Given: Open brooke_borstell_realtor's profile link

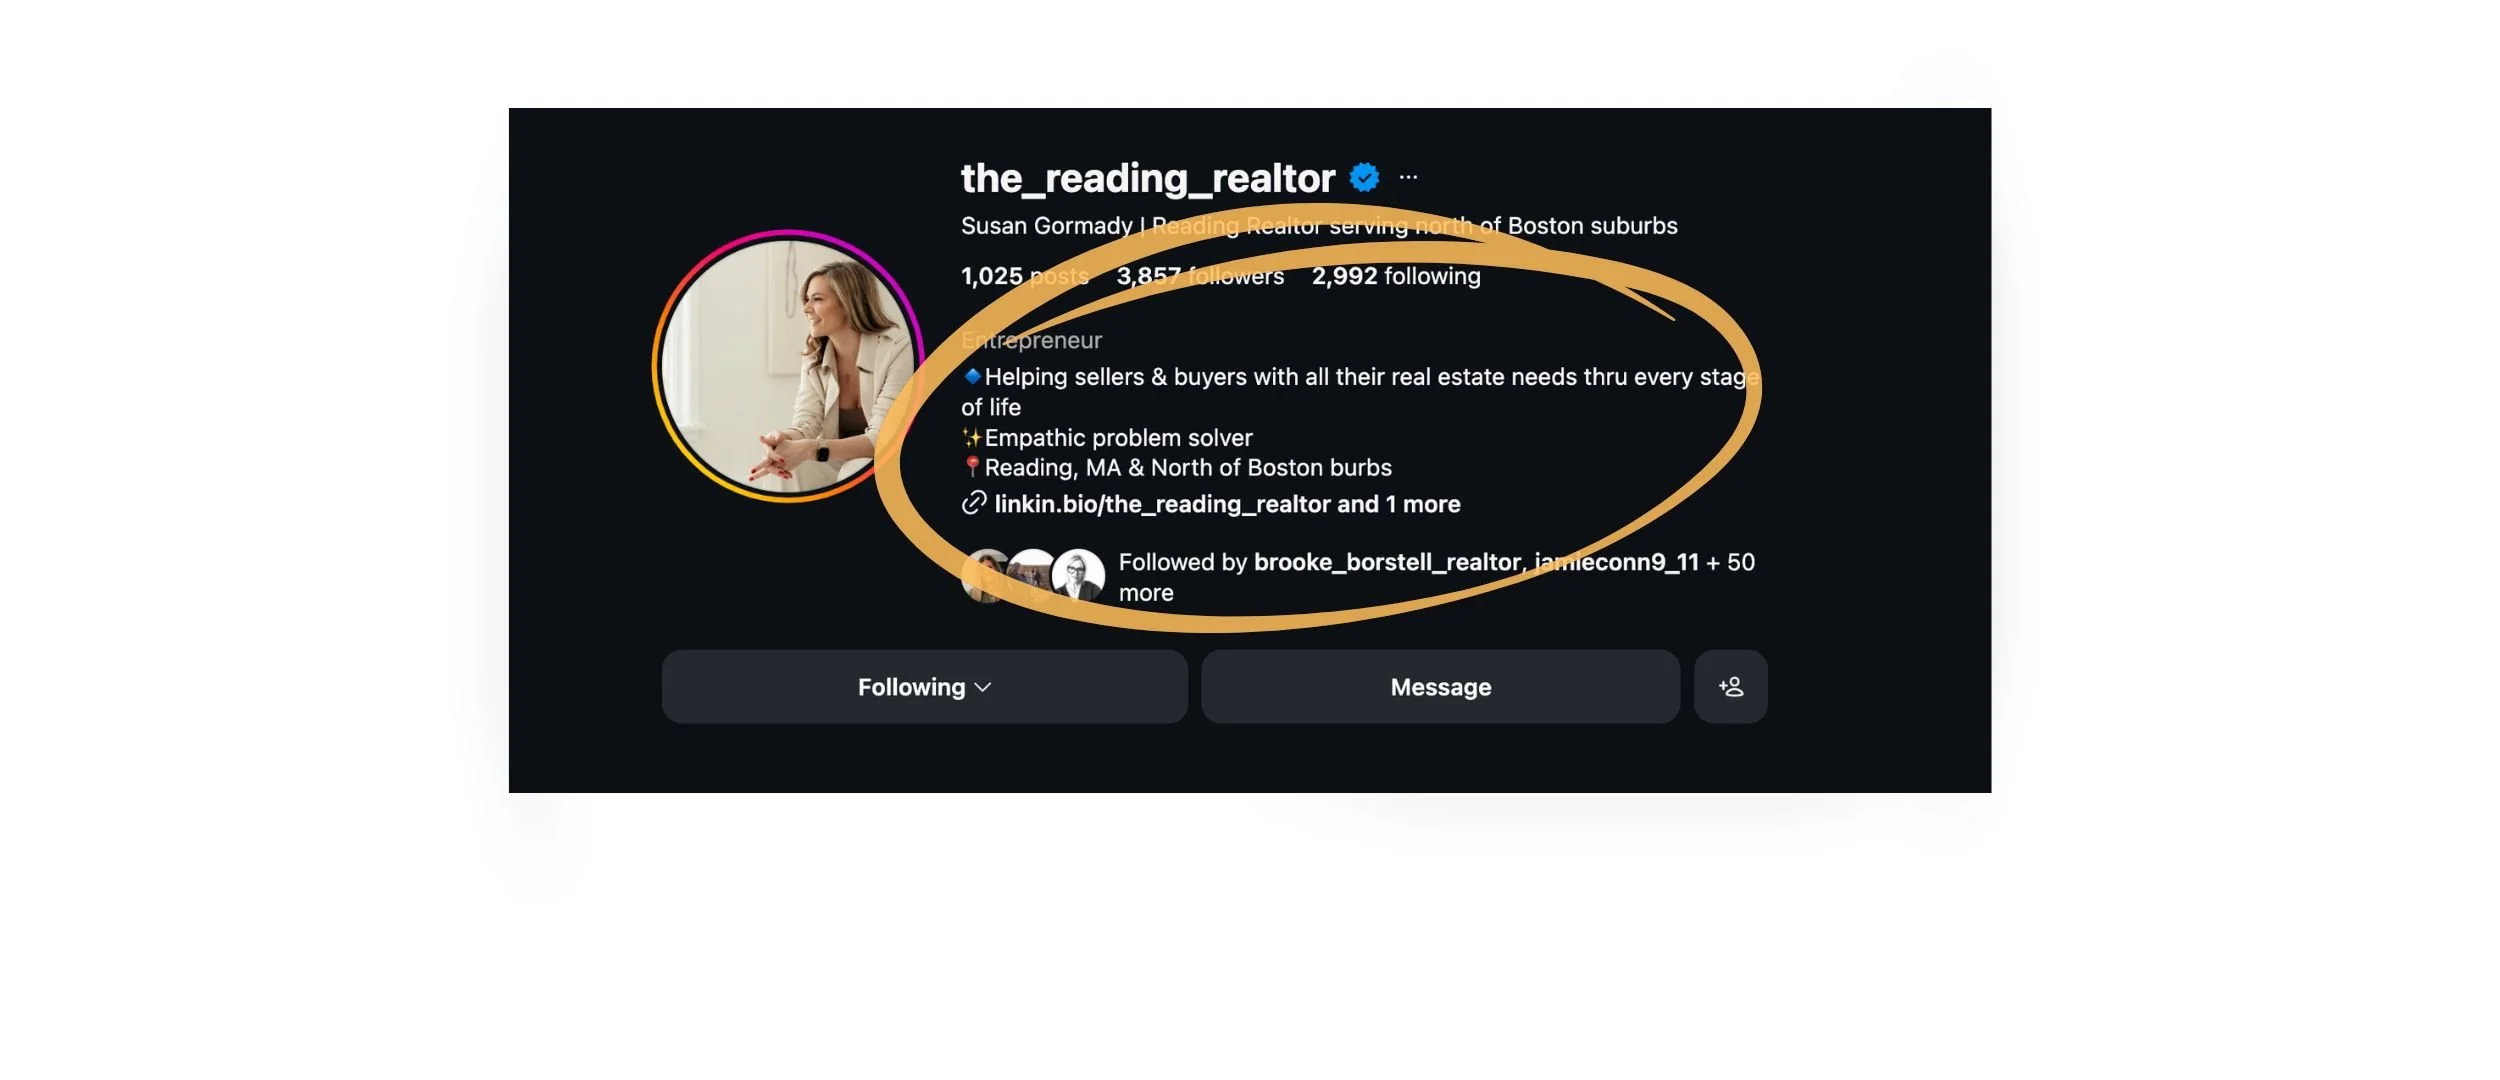Looking at the screenshot, I should click(x=1387, y=562).
